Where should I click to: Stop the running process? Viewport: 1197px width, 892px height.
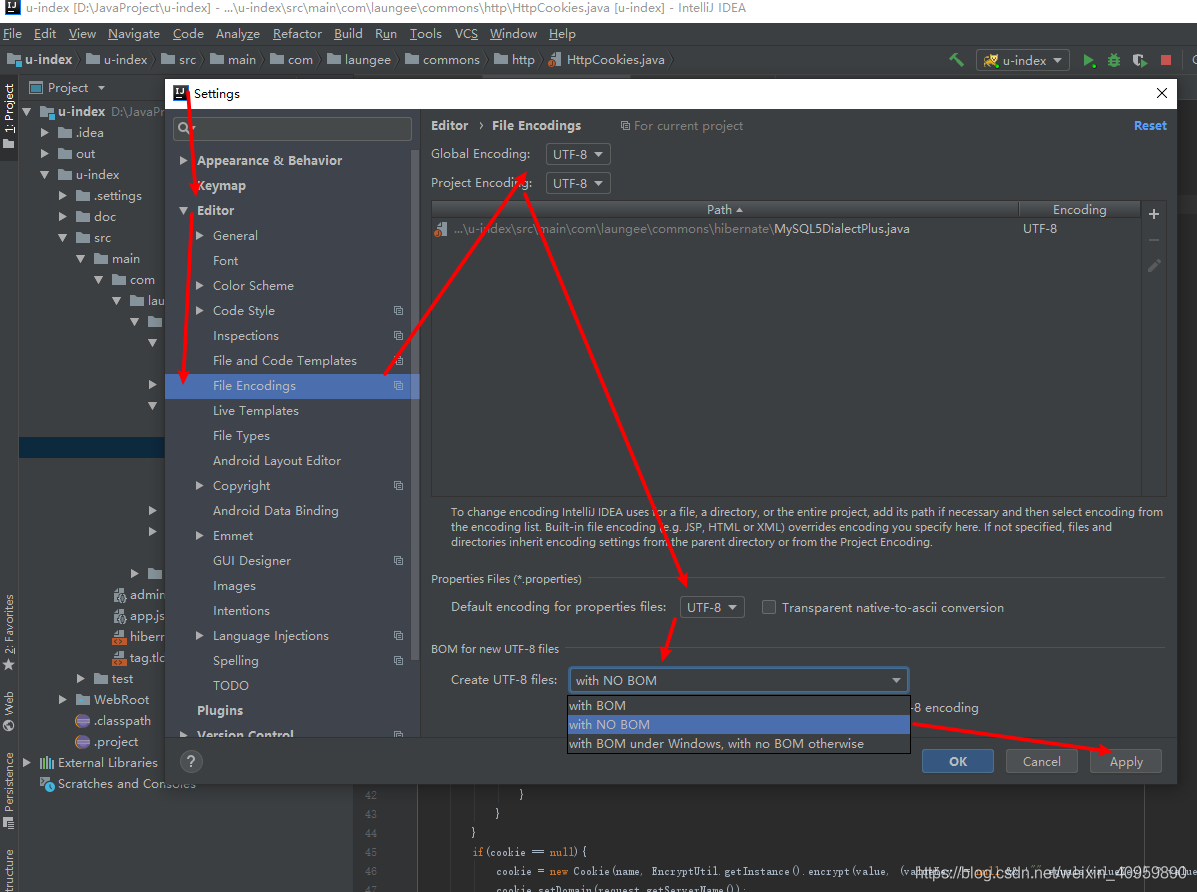click(1166, 60)
